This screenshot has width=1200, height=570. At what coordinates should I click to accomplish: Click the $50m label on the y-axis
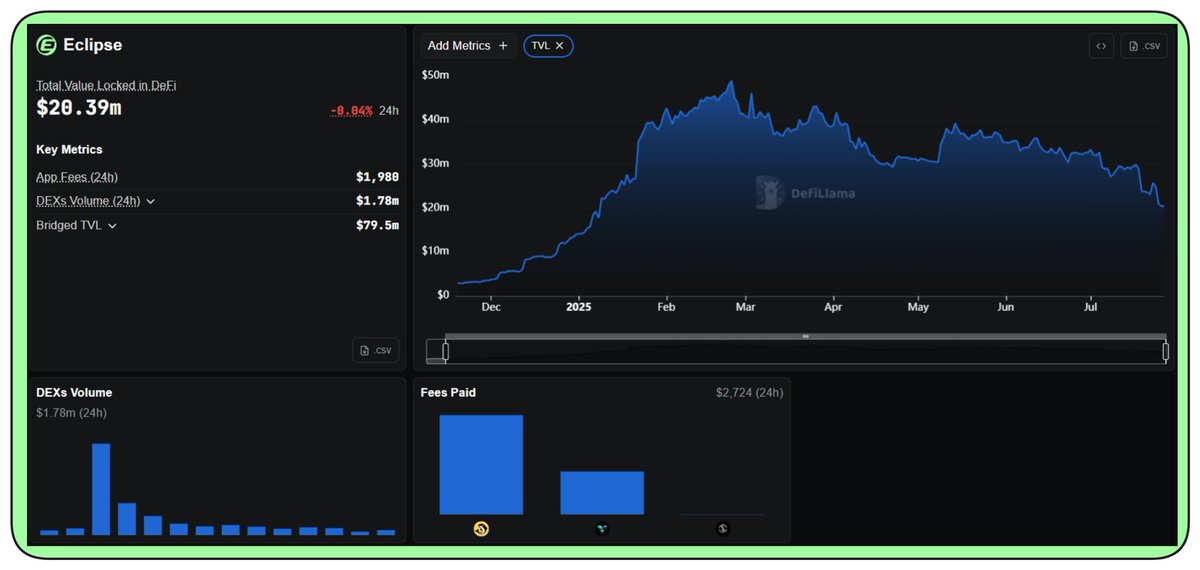[435, 75]
